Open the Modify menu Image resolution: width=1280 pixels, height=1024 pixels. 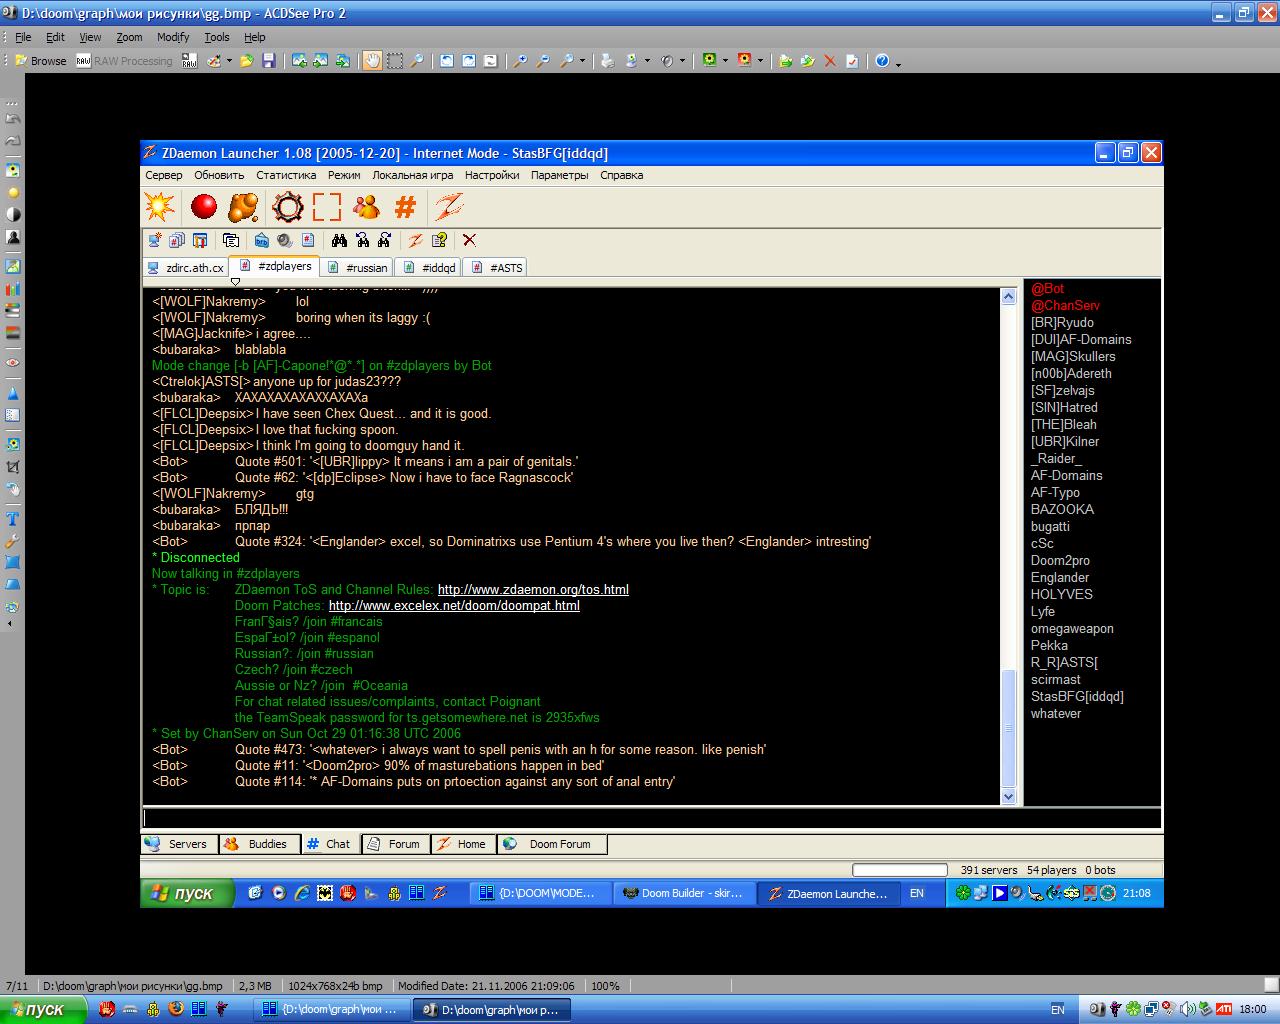(172, 37)
